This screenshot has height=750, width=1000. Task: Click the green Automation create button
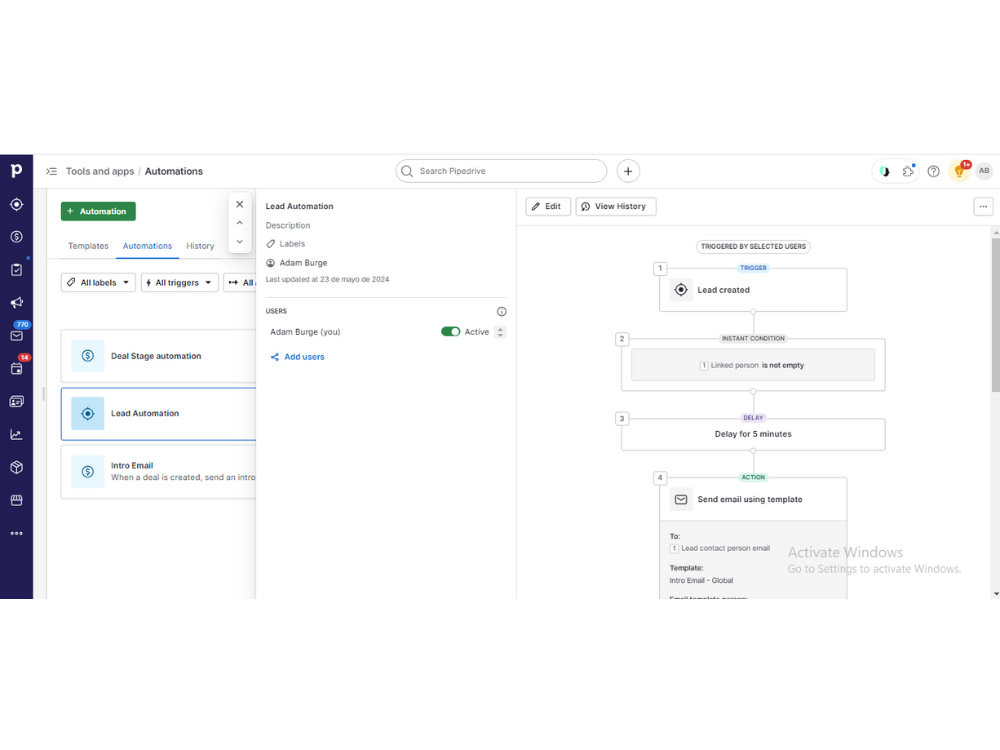(98, 211)
